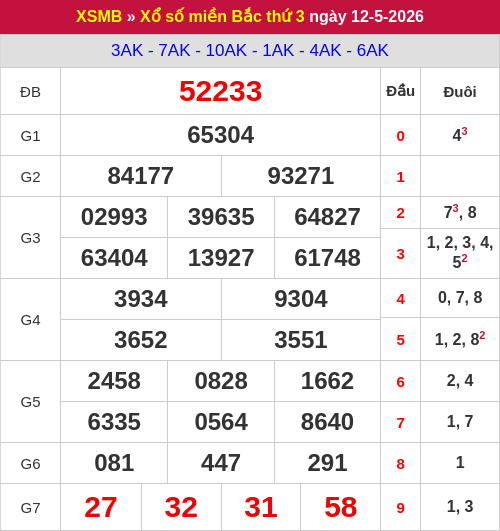Screen dimensions: 500x531
Task: Select G6 number 291
Action: click(x=327, y=463)
